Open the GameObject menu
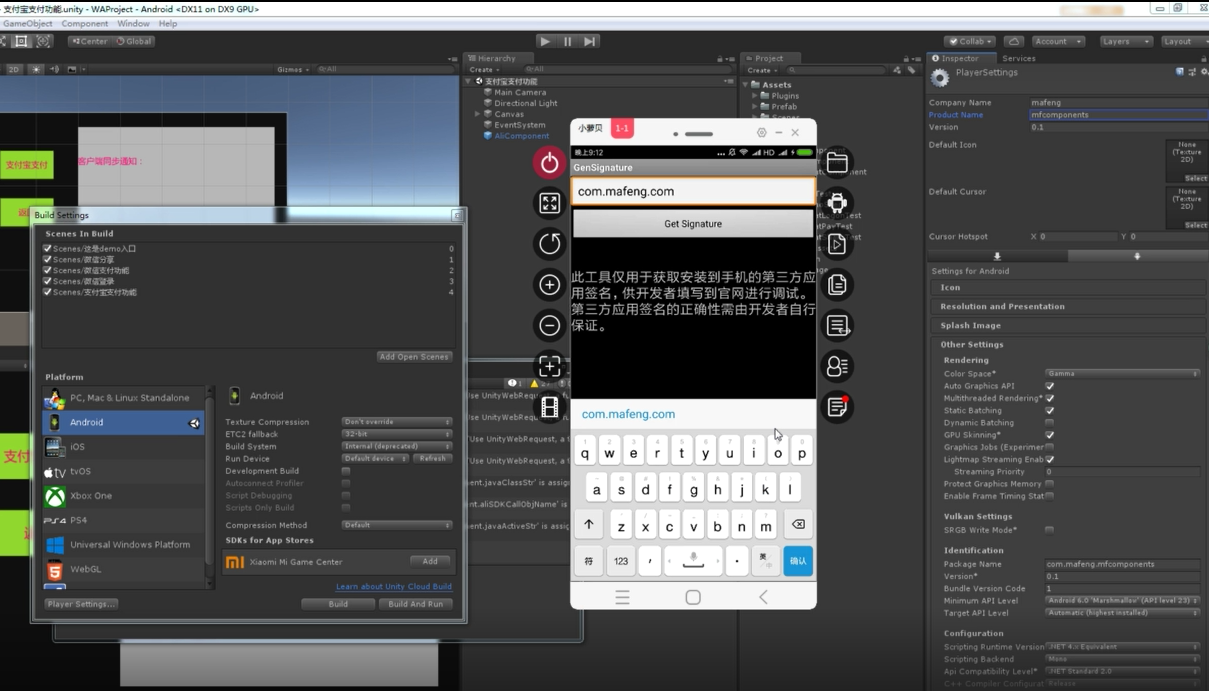Image resolution: width=1209 pixels, height=691 pixels. click(27, 23)
